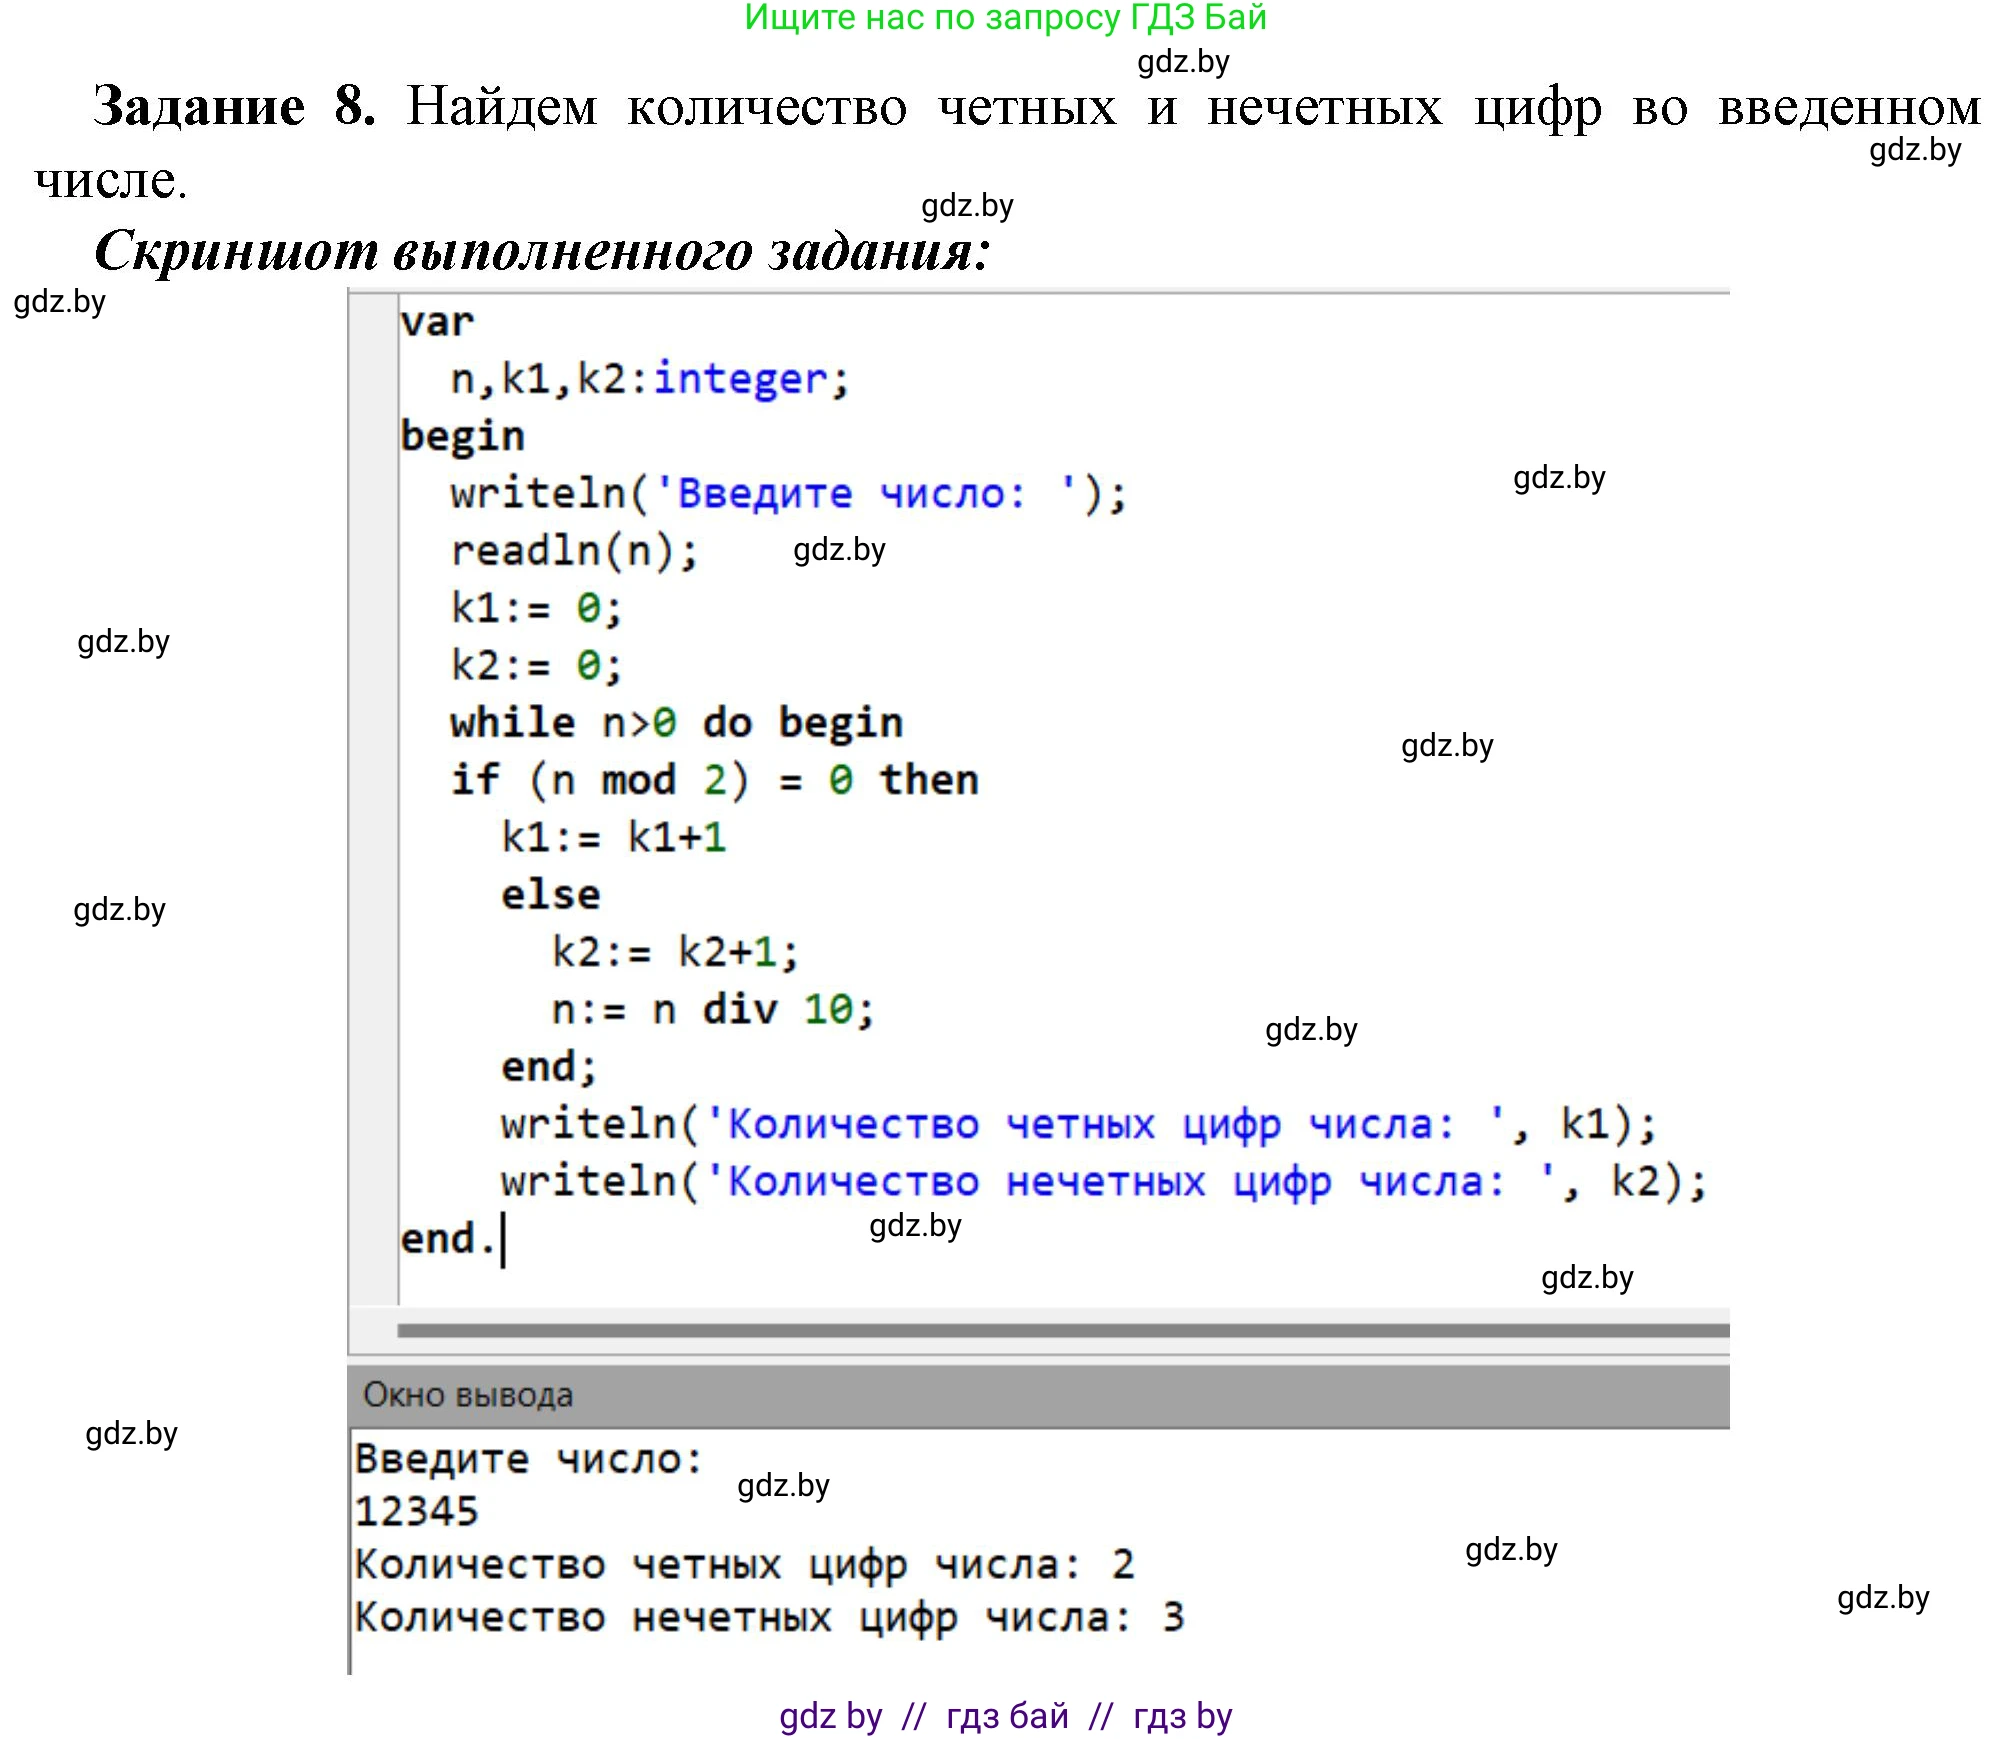Place the cursor after 'end.'
The image size is (2015, 1739).
click(501, 1240)
